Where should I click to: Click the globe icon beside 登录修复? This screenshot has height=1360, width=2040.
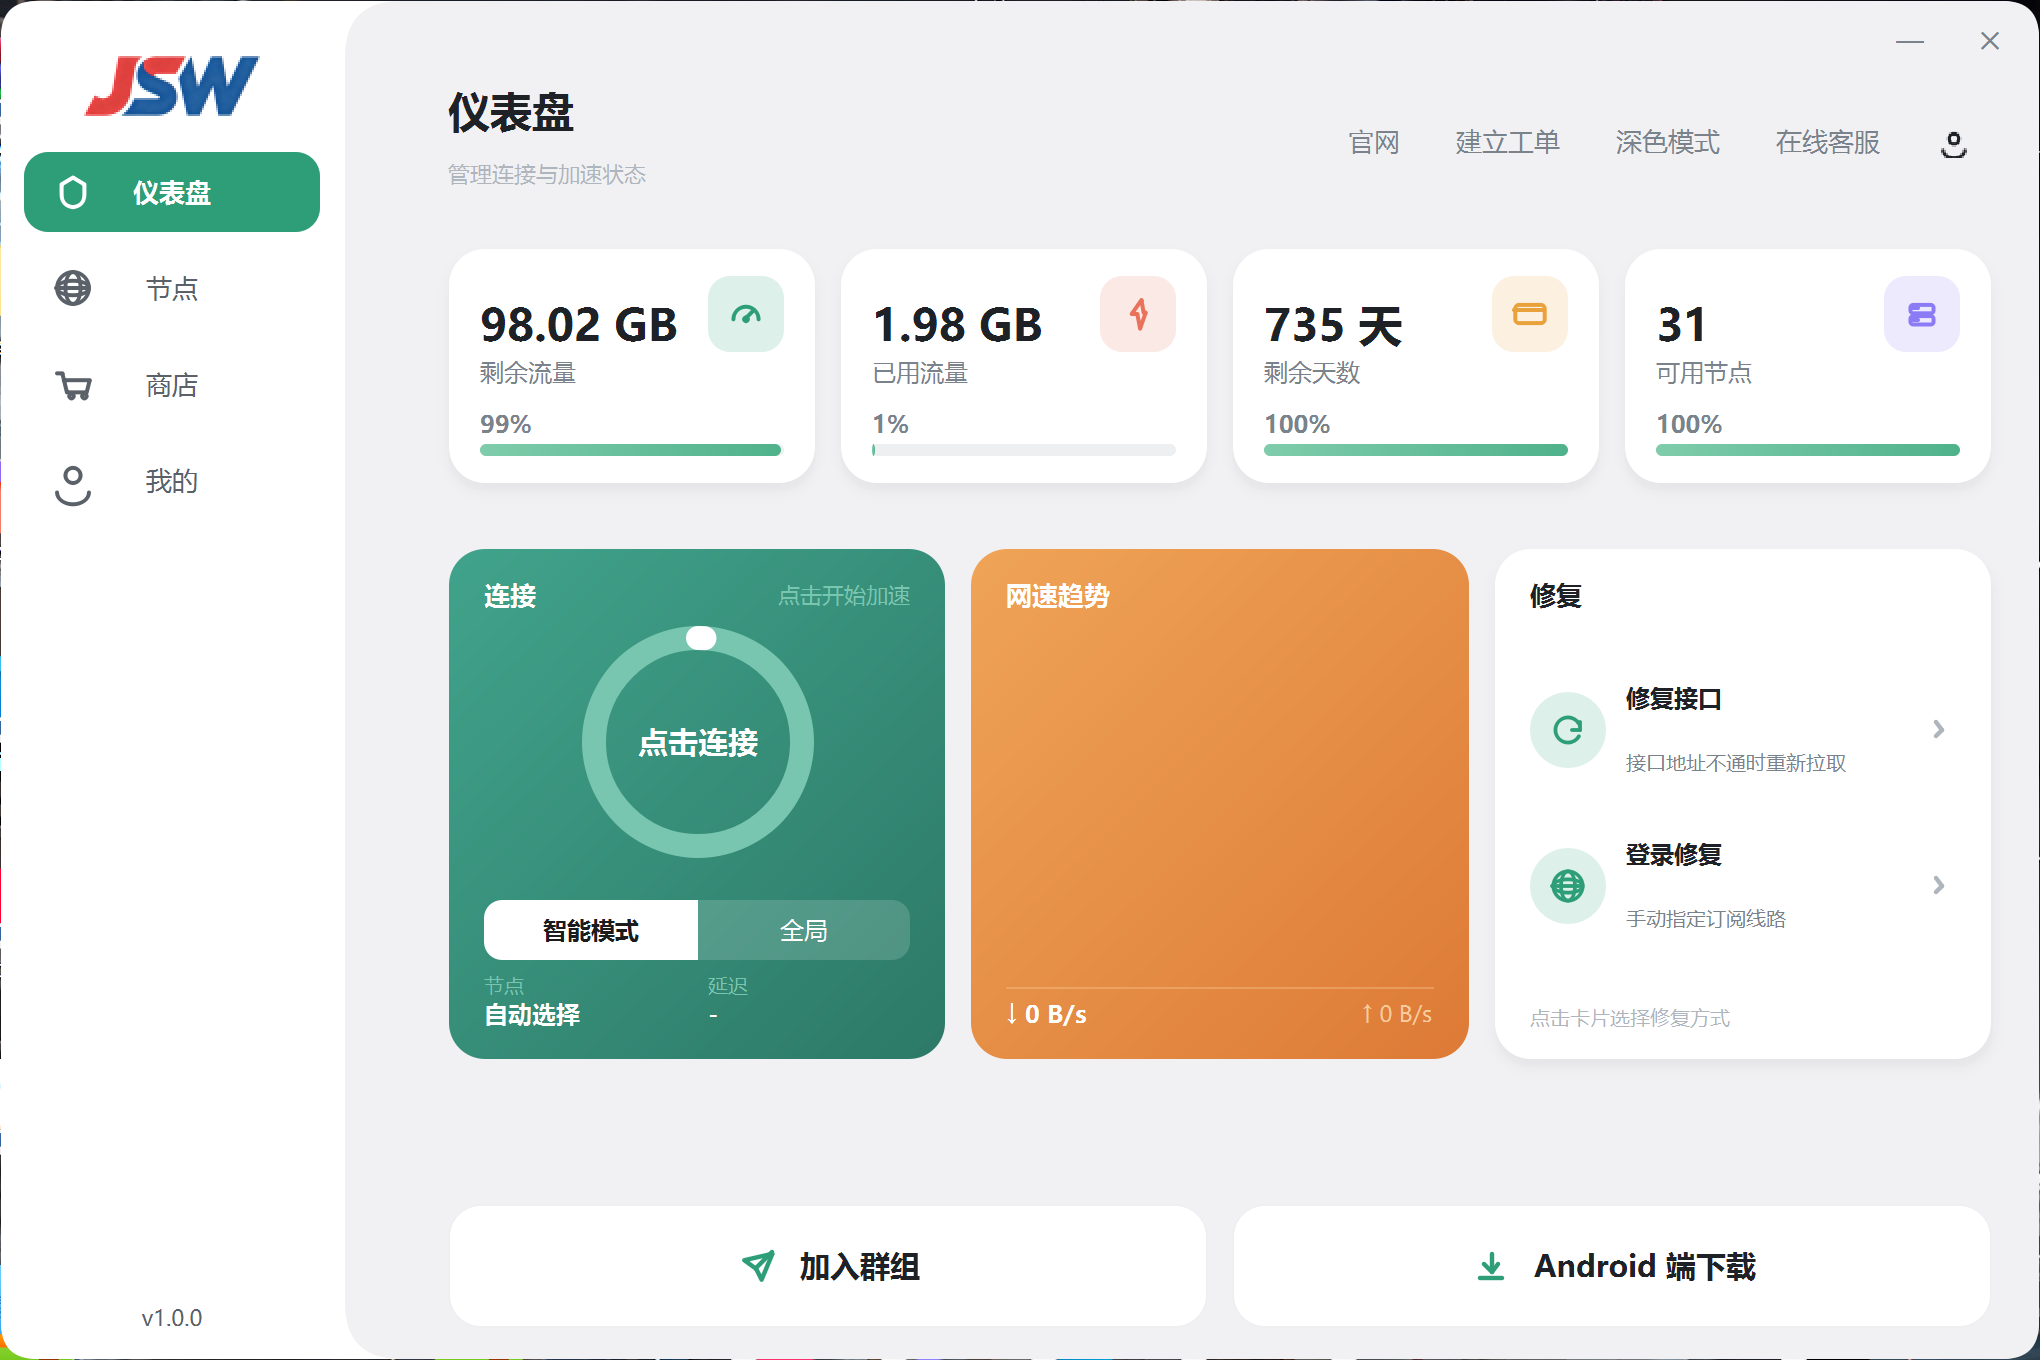pyautogui.click(x=1568, y=886)
